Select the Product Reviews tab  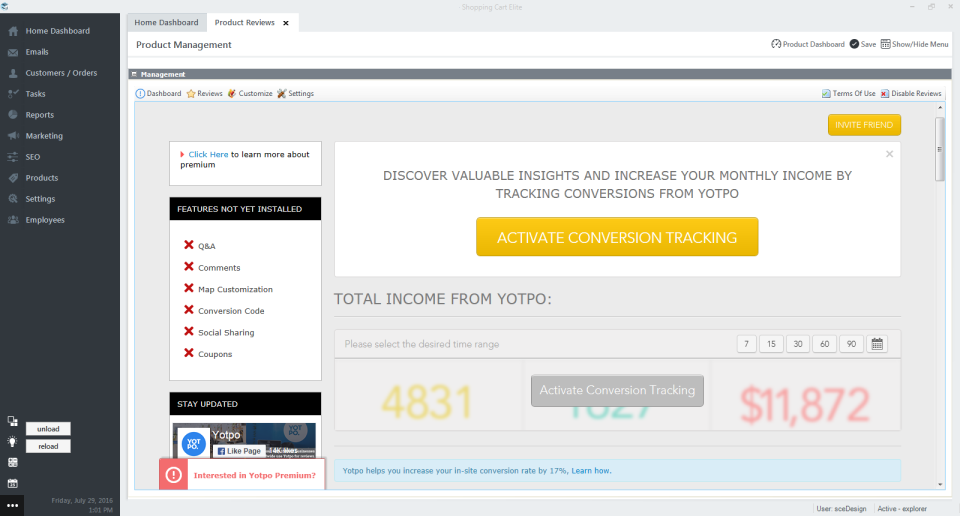coord(244,23)
